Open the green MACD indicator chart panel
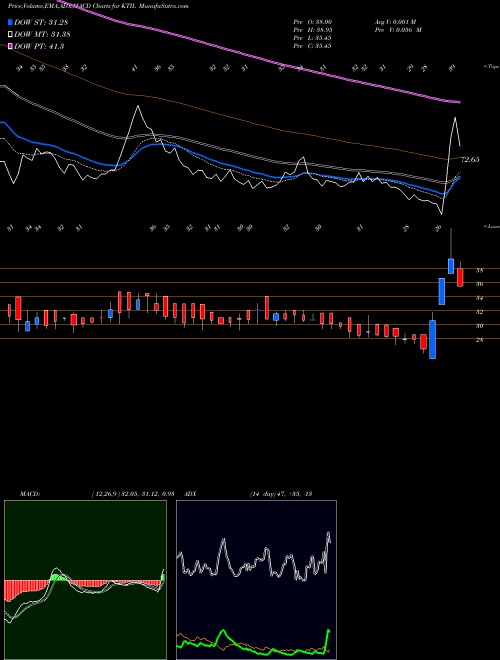500x660 pixels. pyautogui.click(x=85, y=580)
